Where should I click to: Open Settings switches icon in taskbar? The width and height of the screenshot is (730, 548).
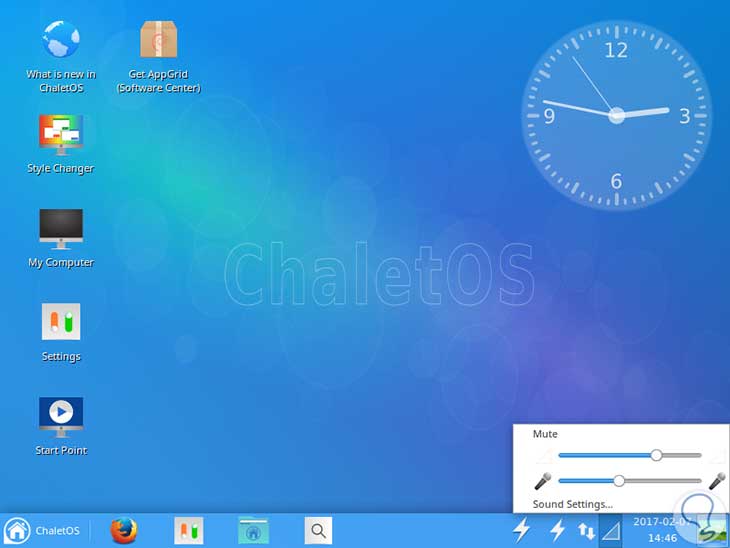click(x=189, y=530)
